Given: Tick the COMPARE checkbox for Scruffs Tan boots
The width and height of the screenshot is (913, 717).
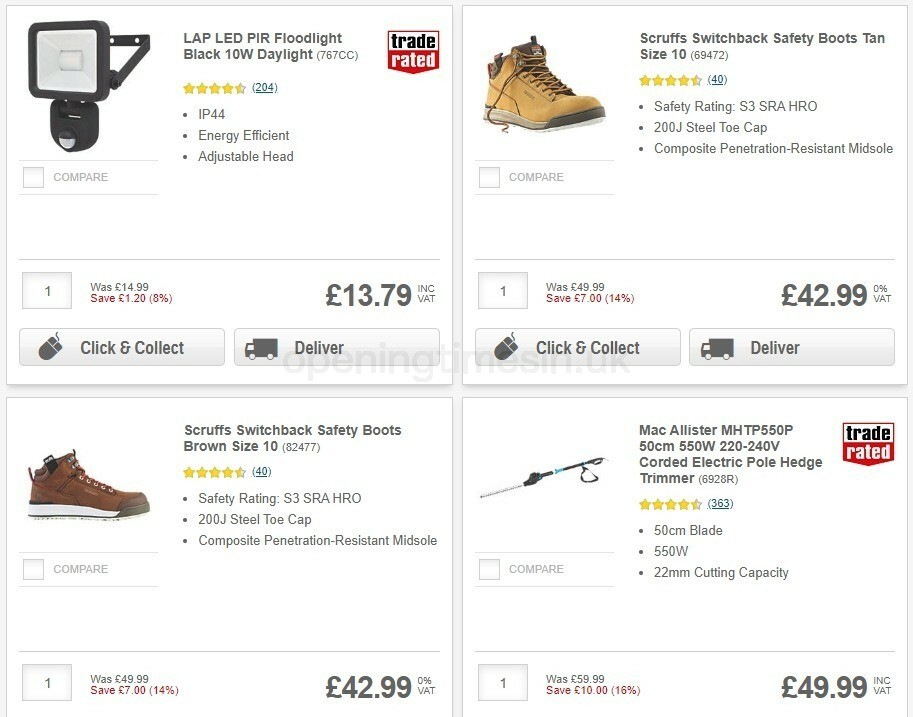Looking at the screenshot, I should click(488, 177).
